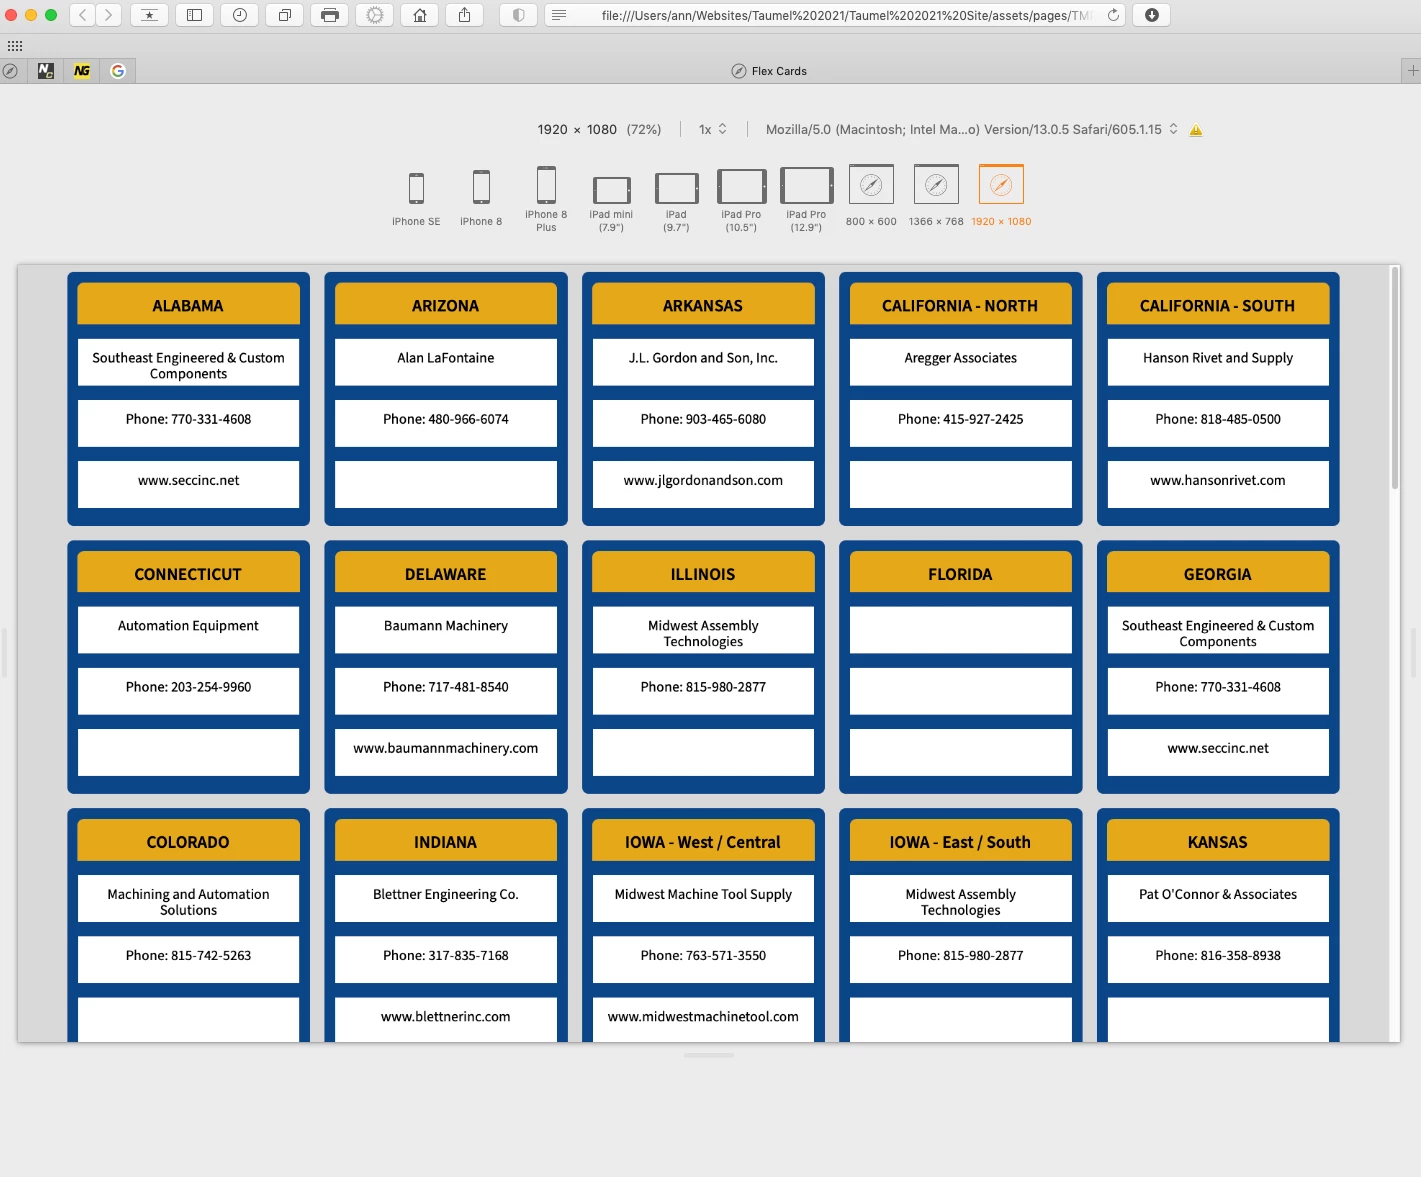Add a new tab with plus button
Screen dimensions: 1421x1177
point(1411,71)
